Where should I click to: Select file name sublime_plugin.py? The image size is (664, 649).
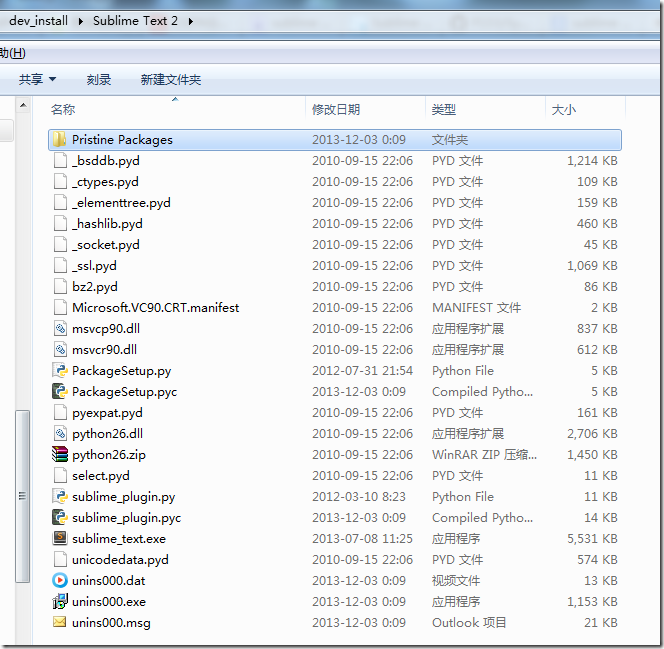tap(123, 497)
